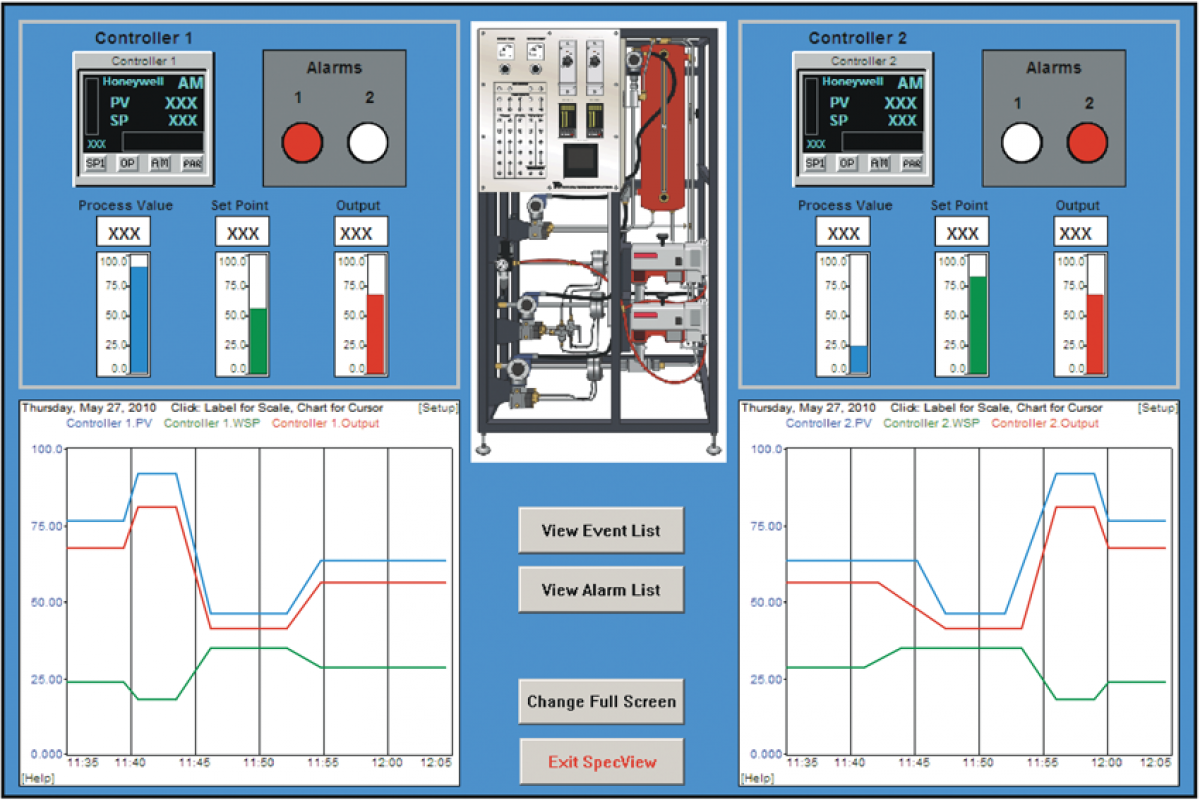Click the process trainer equipment image

(x=599, y=240)
